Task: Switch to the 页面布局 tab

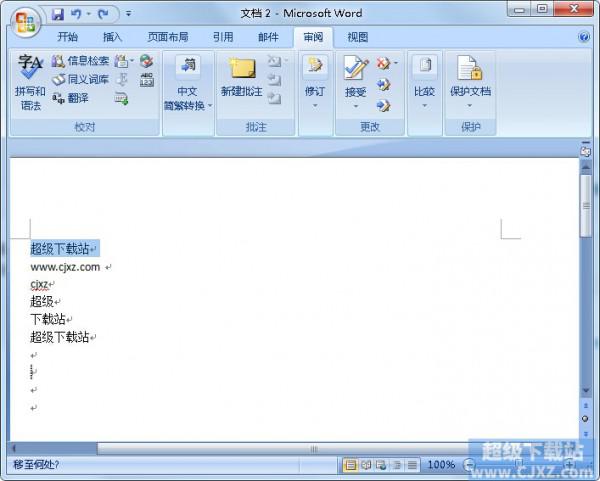Action: (168, 37)
